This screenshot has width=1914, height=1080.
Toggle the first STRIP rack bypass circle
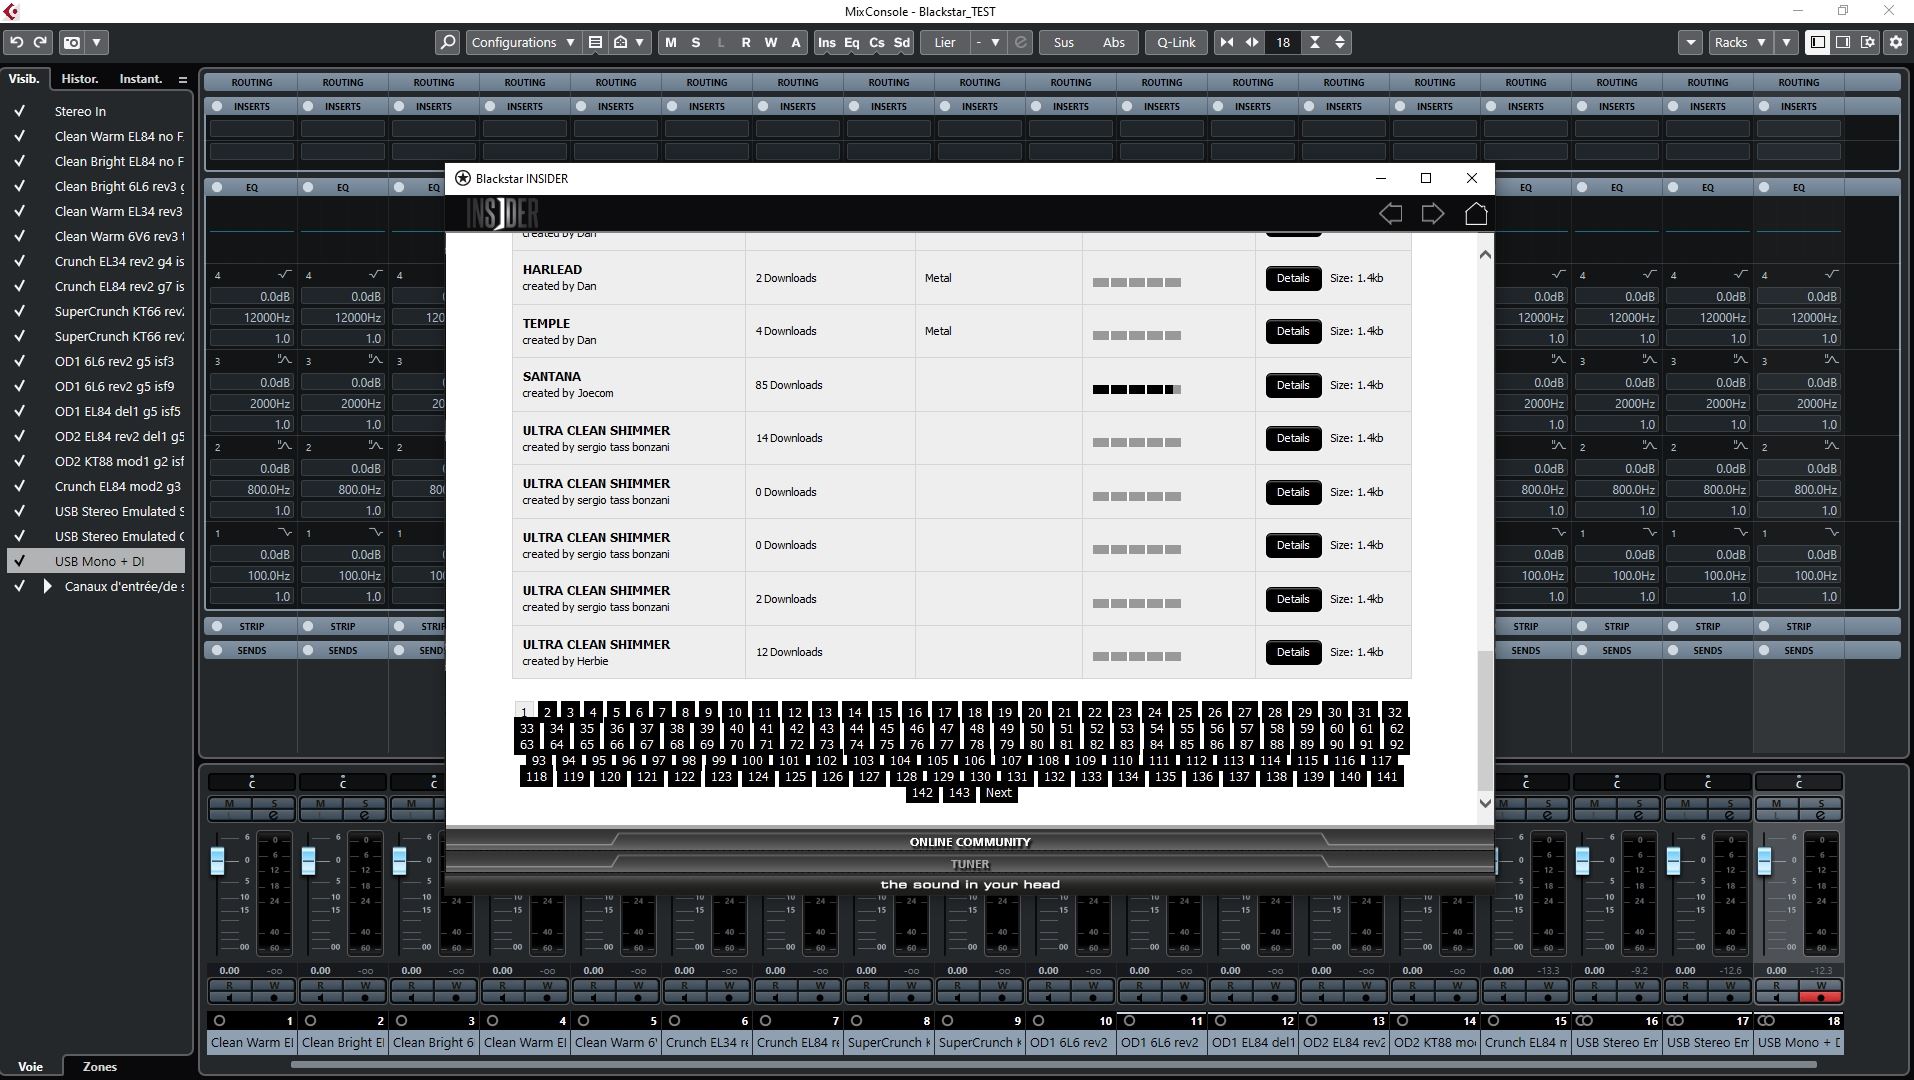point(217,626)
